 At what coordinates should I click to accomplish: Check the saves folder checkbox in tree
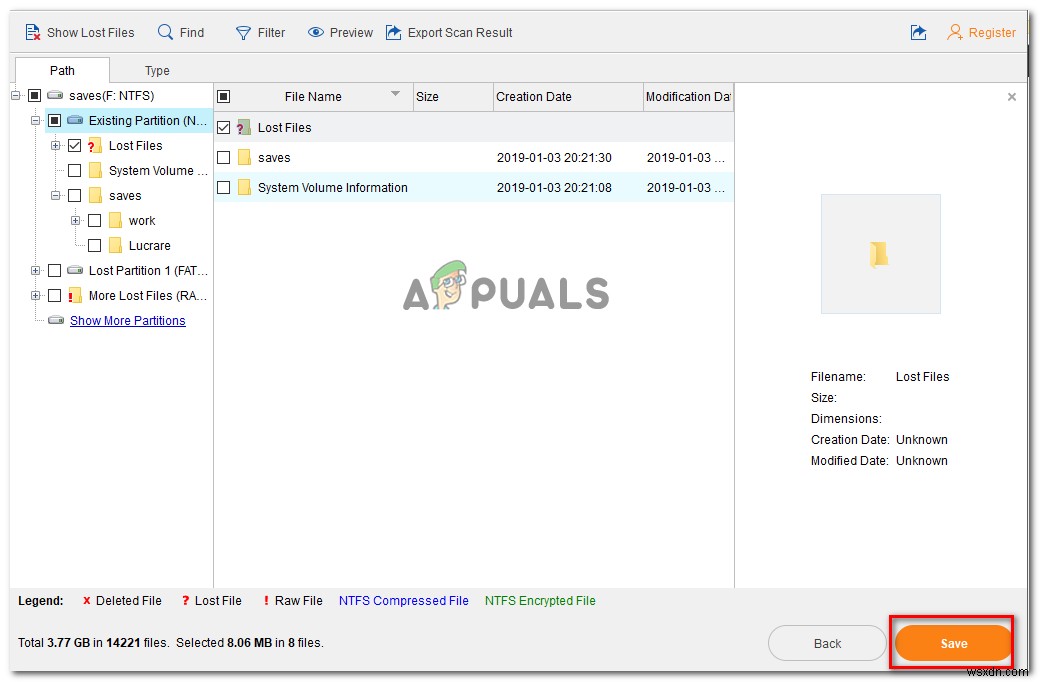tap(74, 195)
